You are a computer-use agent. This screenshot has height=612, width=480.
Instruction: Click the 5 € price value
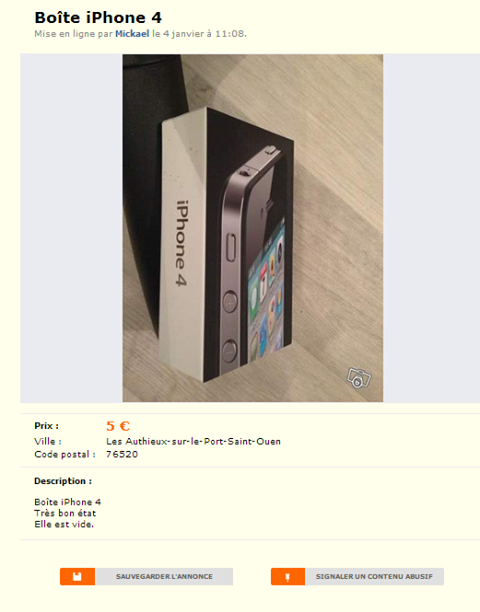click(118, 426)
